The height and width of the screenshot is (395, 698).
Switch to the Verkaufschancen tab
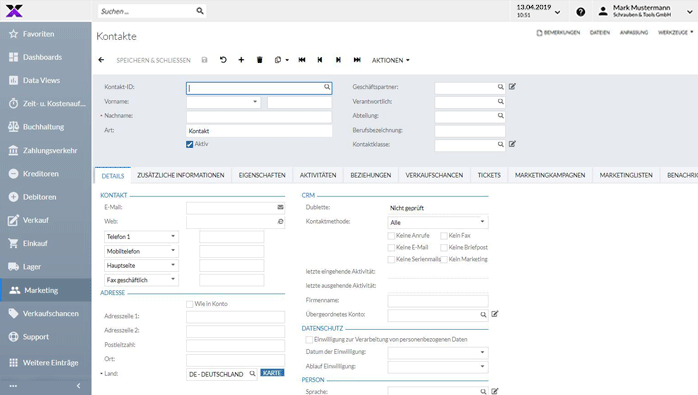[434, 175]
